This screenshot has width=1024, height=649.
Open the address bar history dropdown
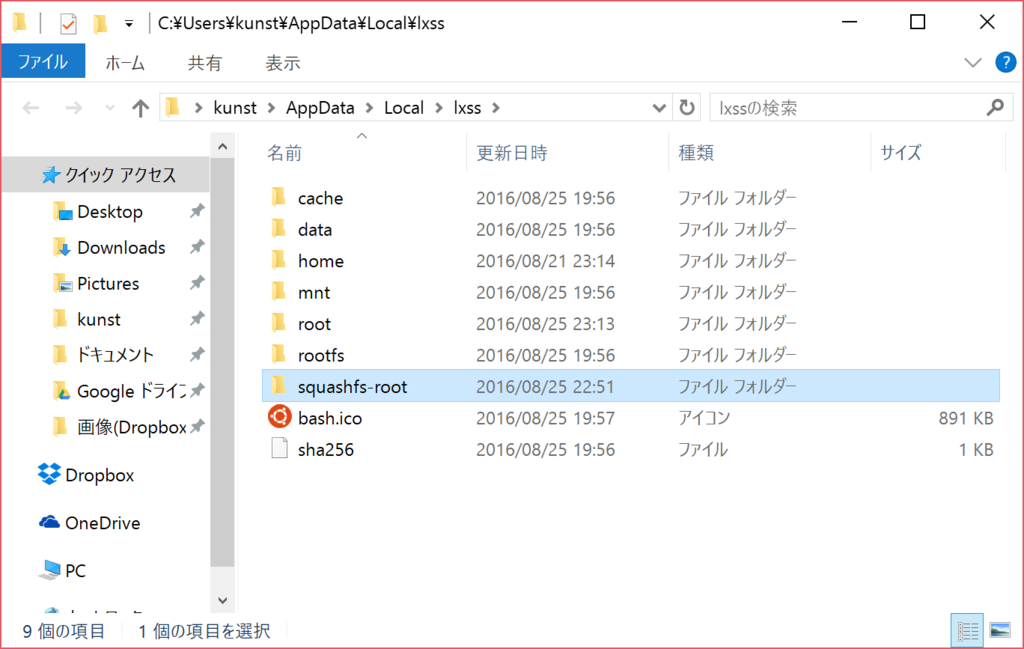[659, 108]
